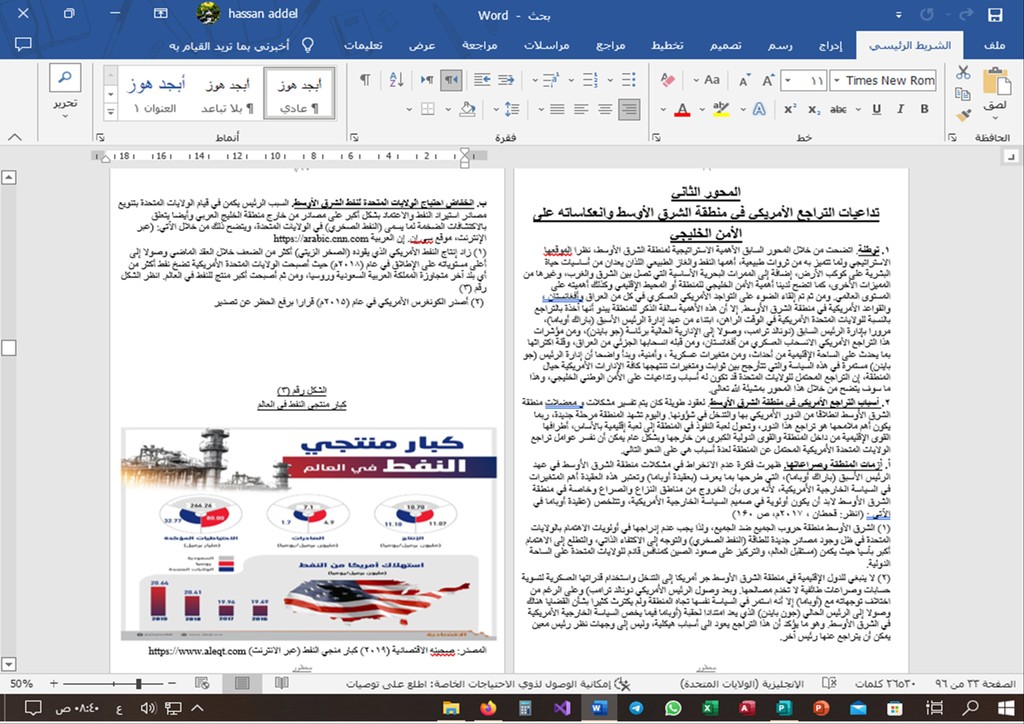Click the word count in the status bar
Image resolution: width=1024 pixels, height=724 pixels.
[x=885, y=684]
